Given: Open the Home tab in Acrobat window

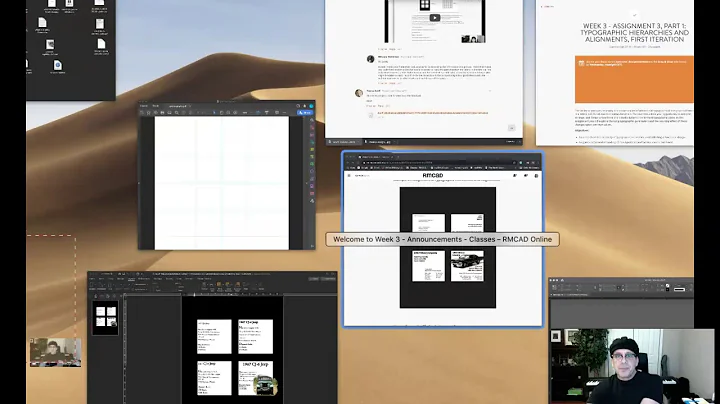Looking at the screenshot, I should (x=144, y=106).
